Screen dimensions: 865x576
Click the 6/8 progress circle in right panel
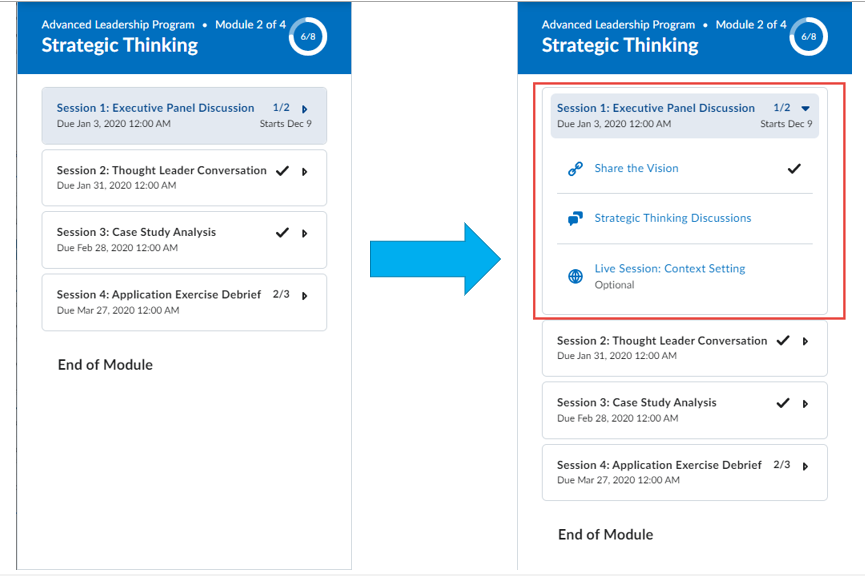click(808, 36)
